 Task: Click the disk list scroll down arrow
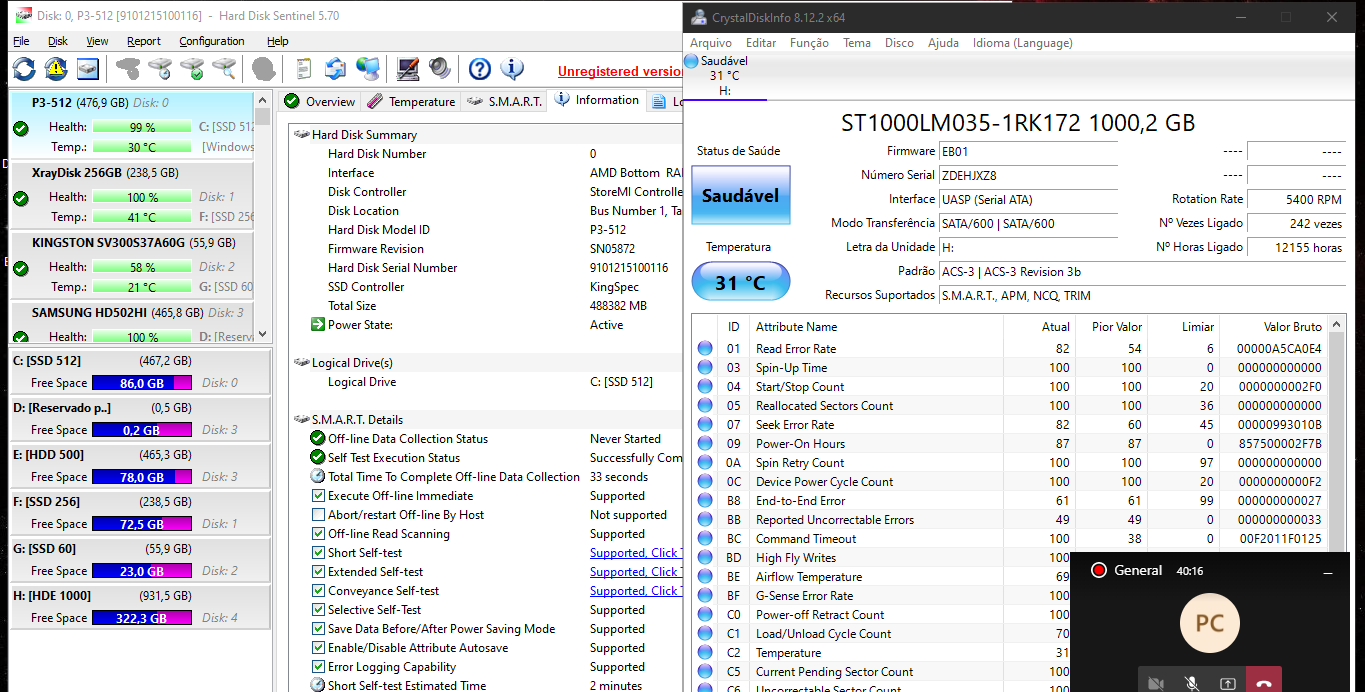pyautogui.click(x=263, y=335)
